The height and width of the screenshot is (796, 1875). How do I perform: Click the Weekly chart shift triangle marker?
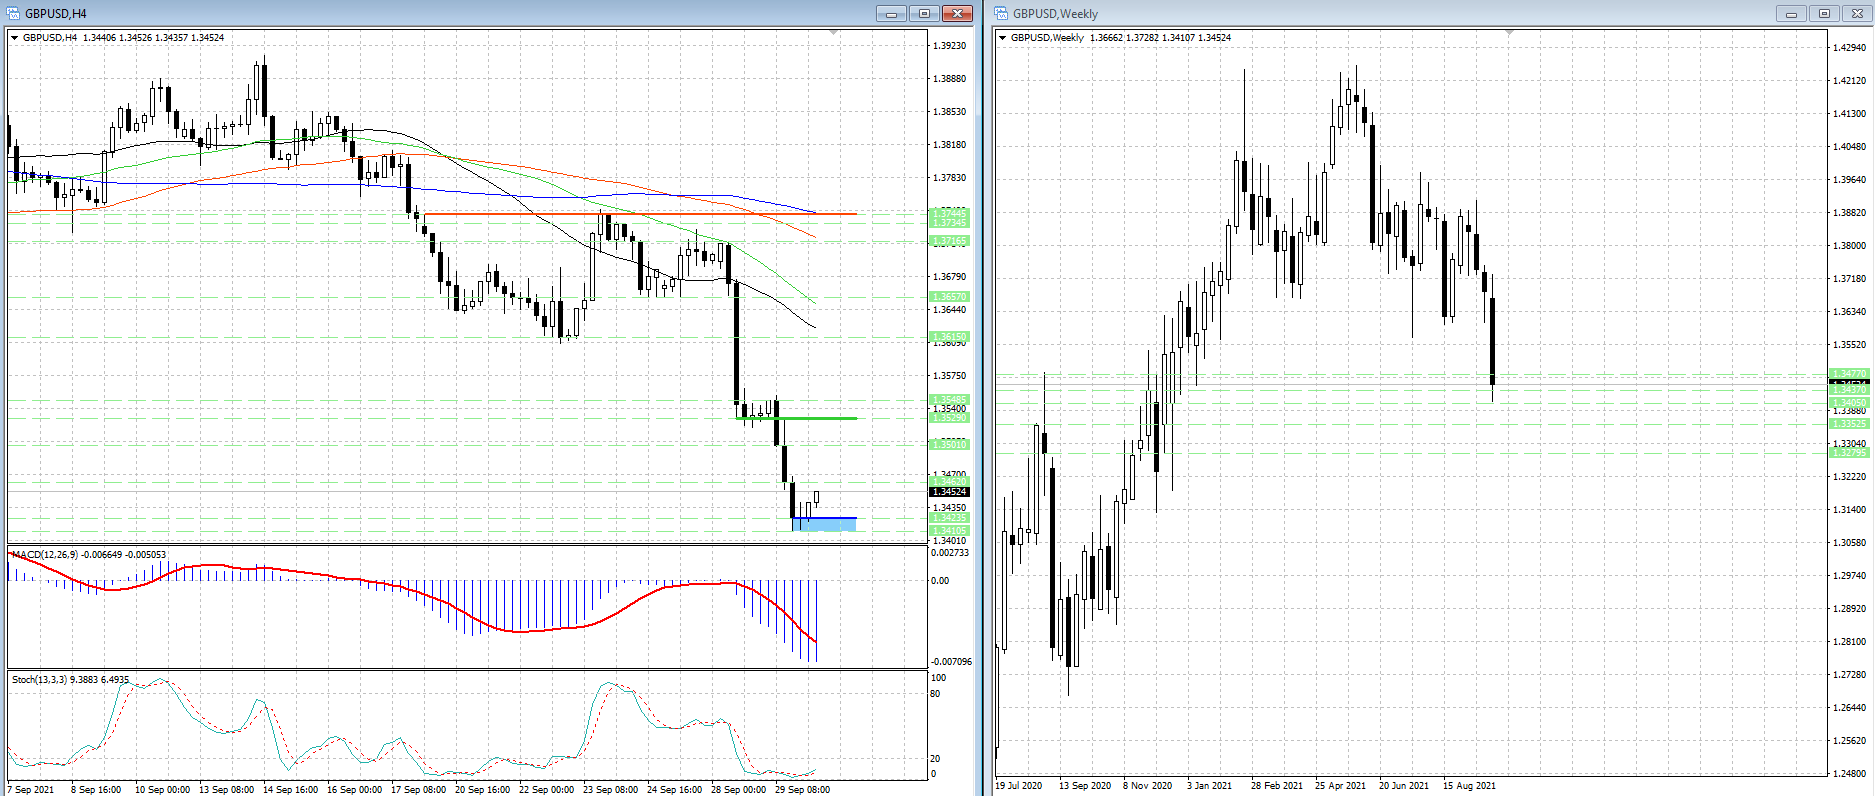point(1510,33)
